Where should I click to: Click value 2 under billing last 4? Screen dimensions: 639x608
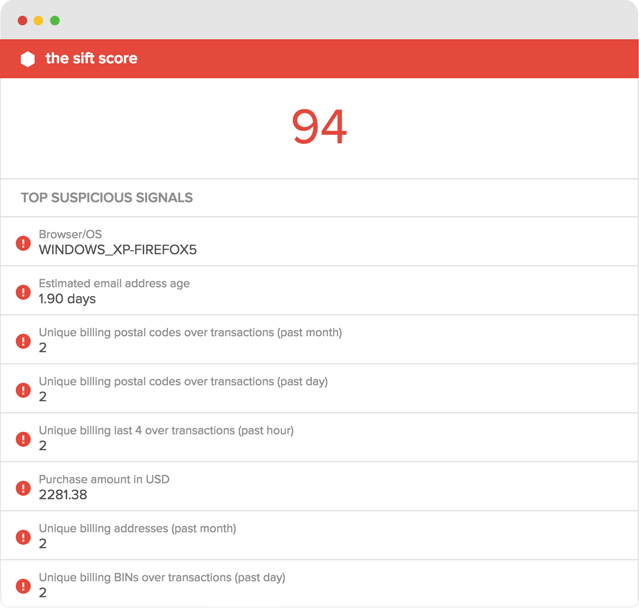pos(43,446)
